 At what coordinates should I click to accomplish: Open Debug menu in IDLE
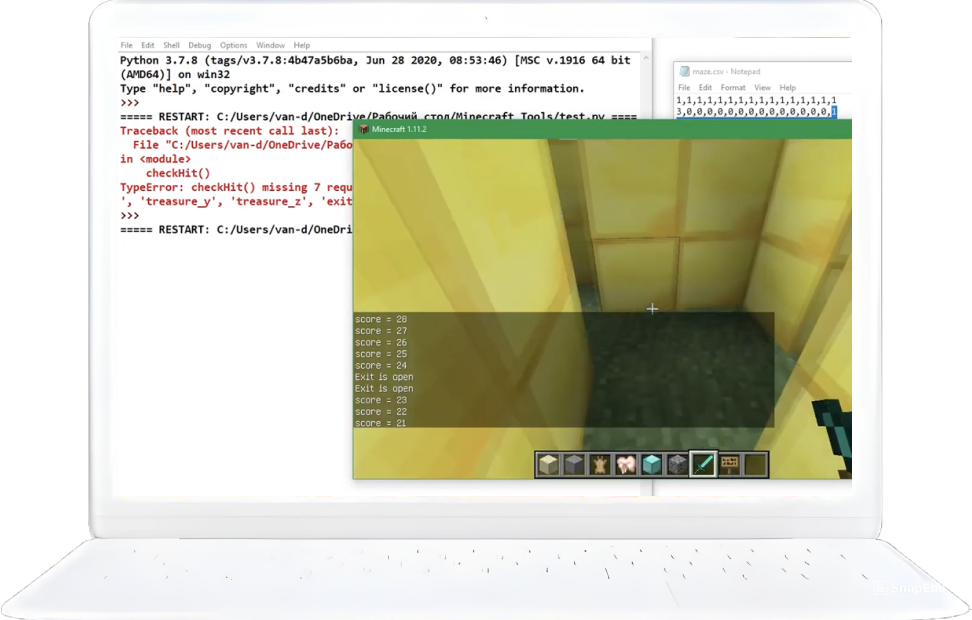[x=200, y=45]
